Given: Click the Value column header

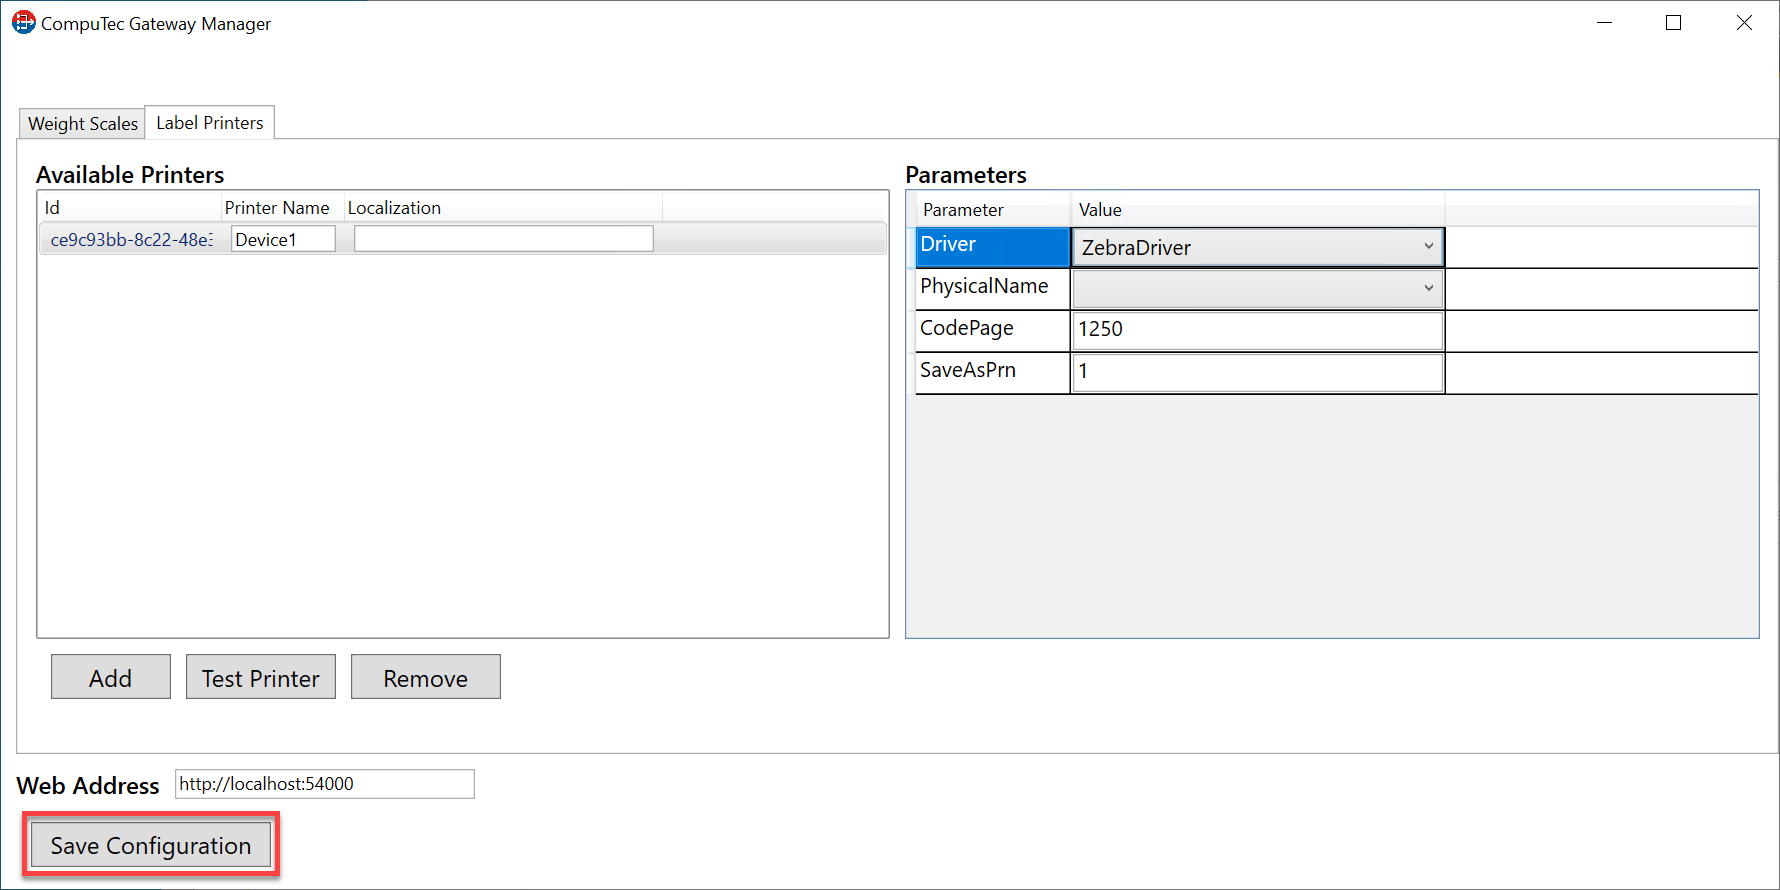Looking at the screenshot, I should click(x=1258, y=210).
